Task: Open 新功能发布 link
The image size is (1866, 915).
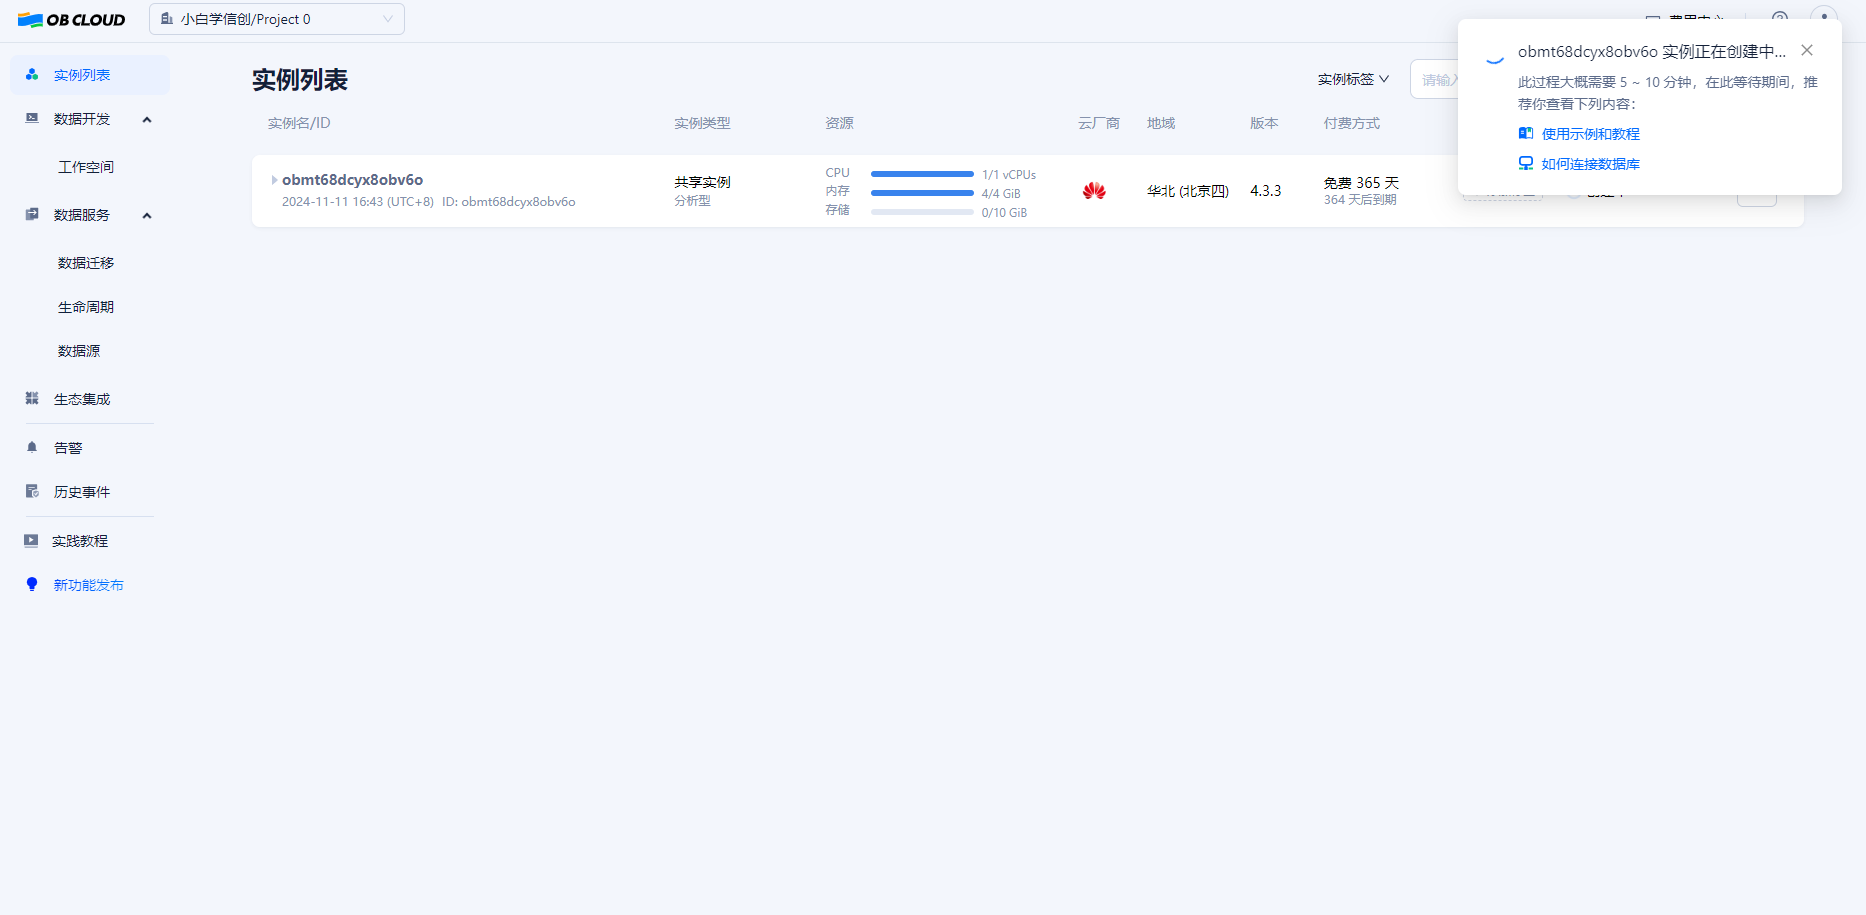Action: tap(89, 585)
